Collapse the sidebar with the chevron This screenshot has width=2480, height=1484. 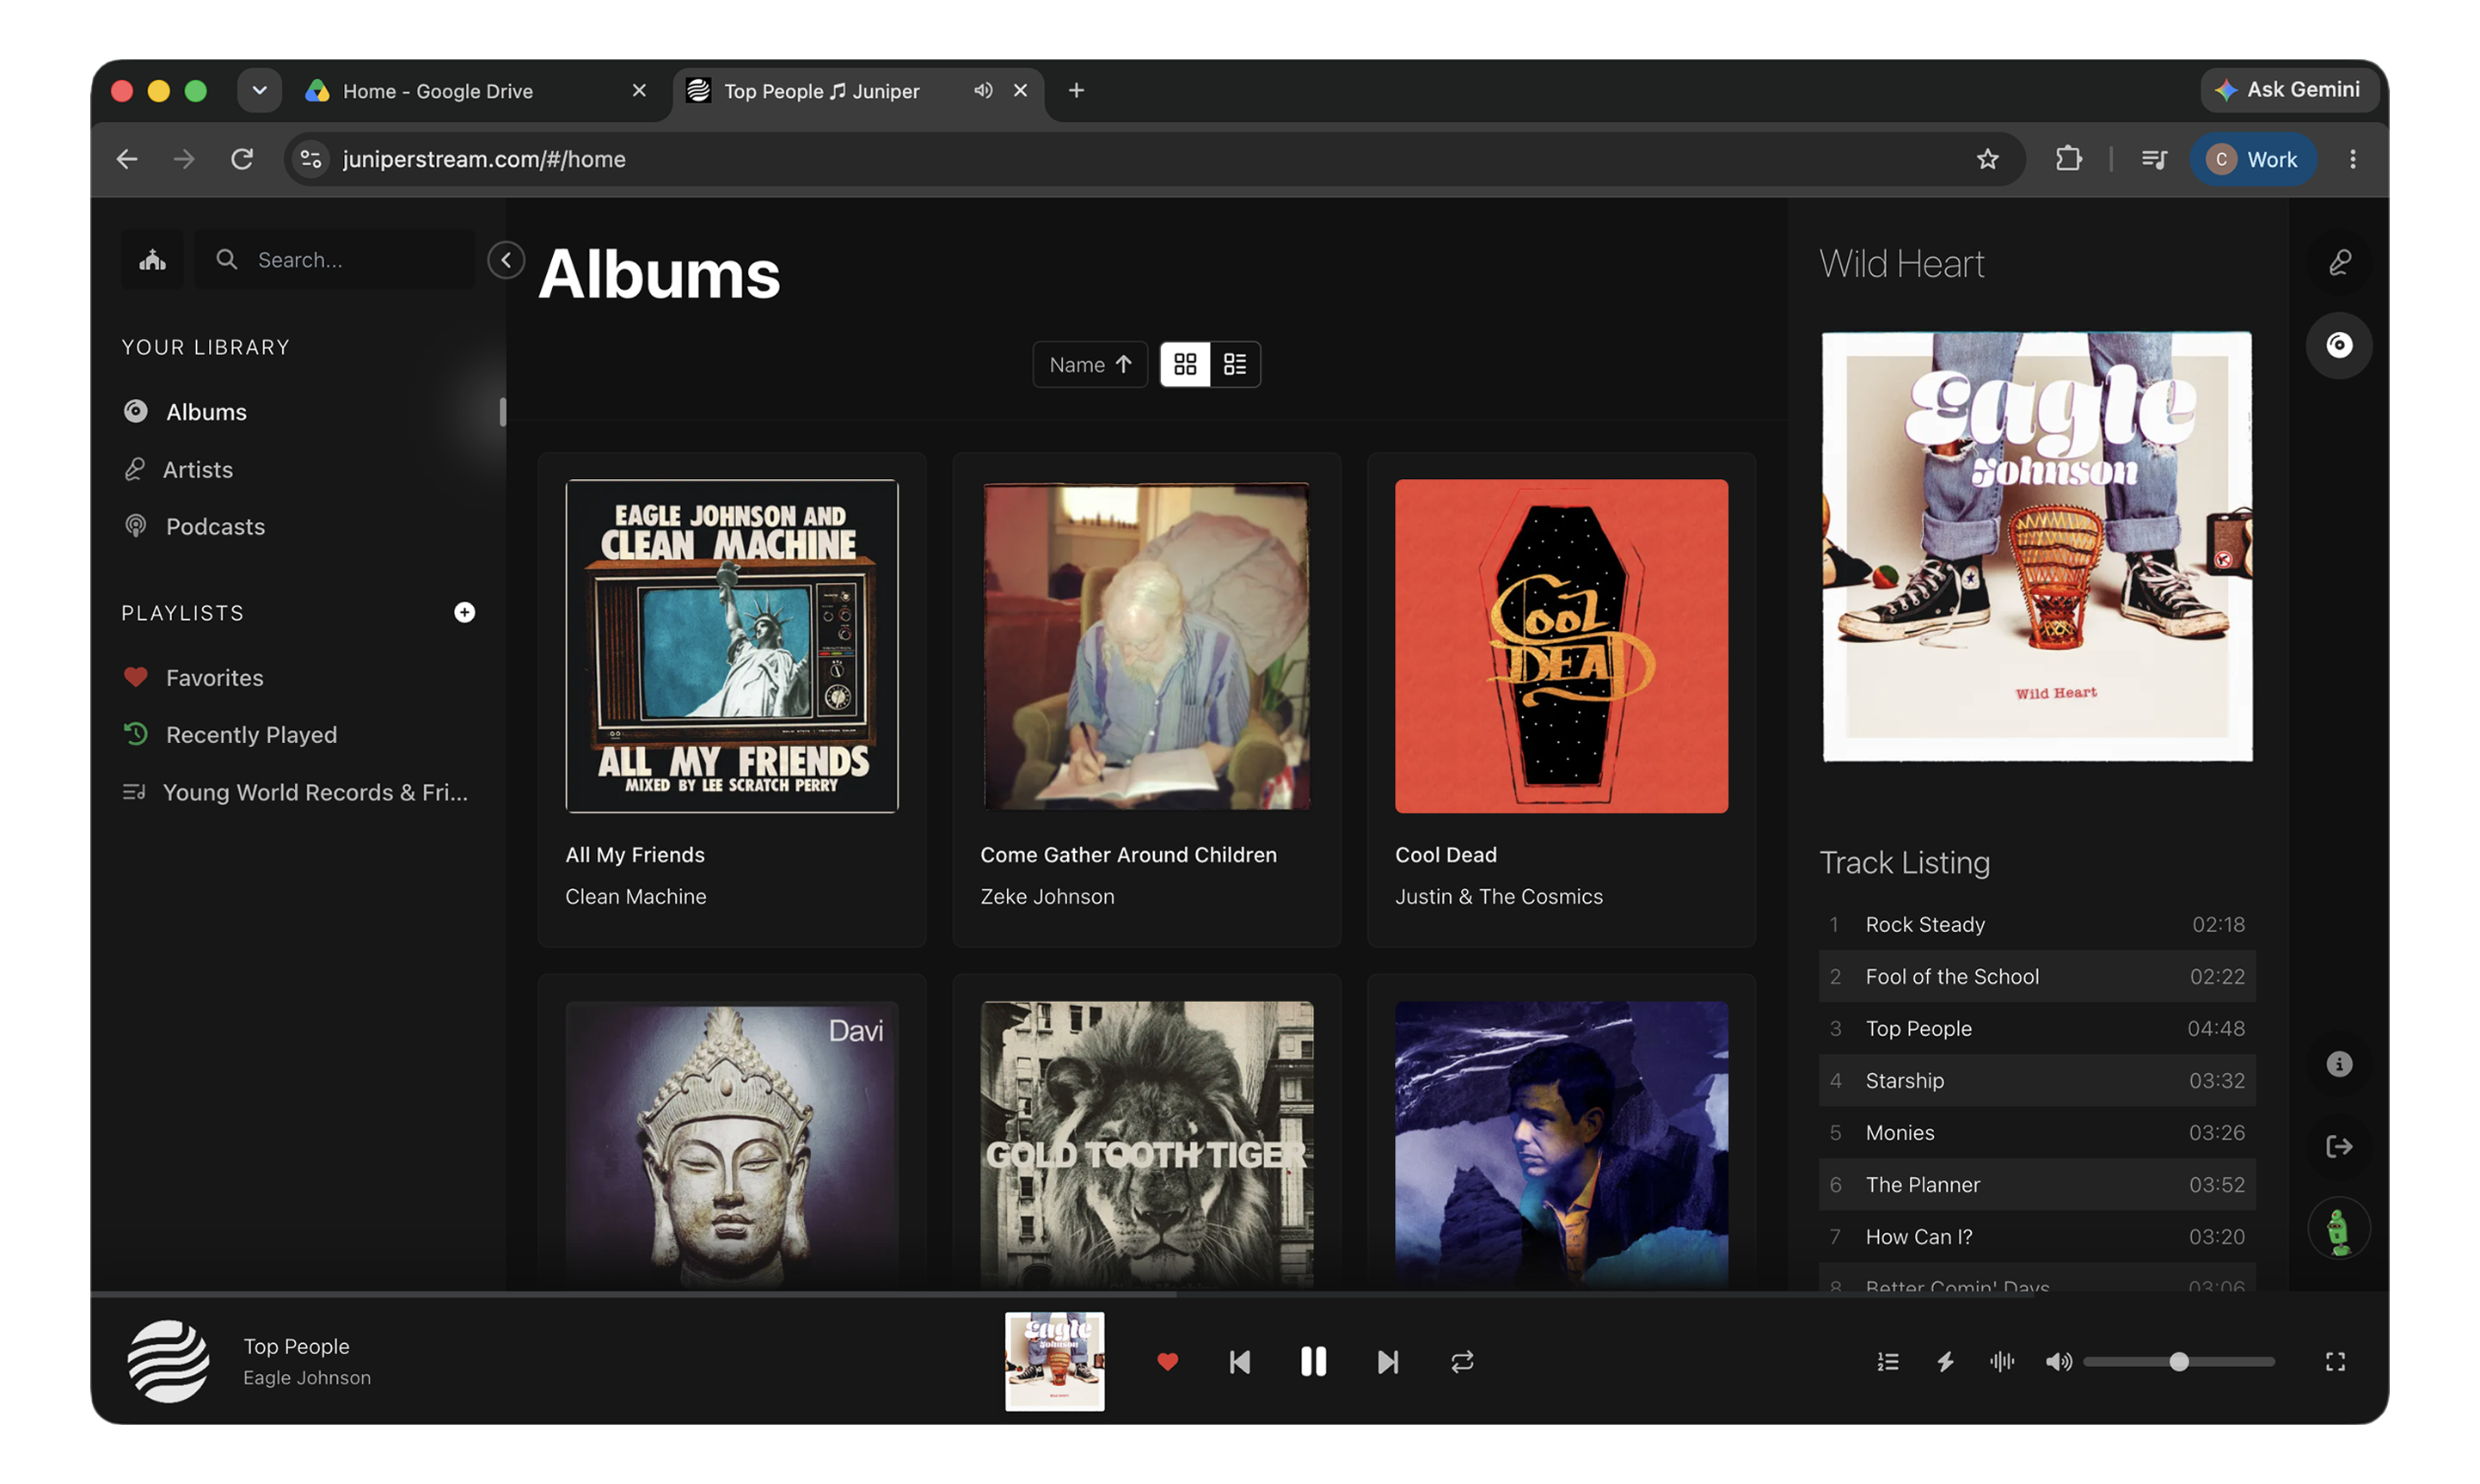click(506, 260)
